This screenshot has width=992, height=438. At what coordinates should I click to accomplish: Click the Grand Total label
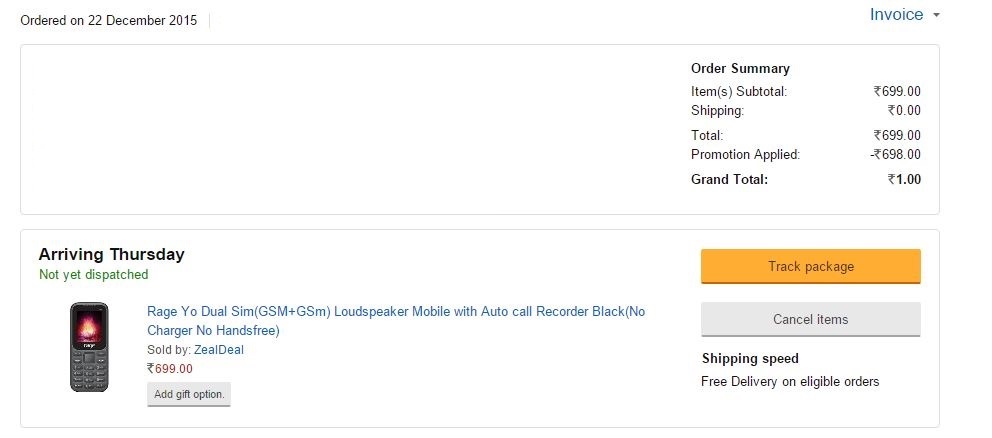[729, 179]
